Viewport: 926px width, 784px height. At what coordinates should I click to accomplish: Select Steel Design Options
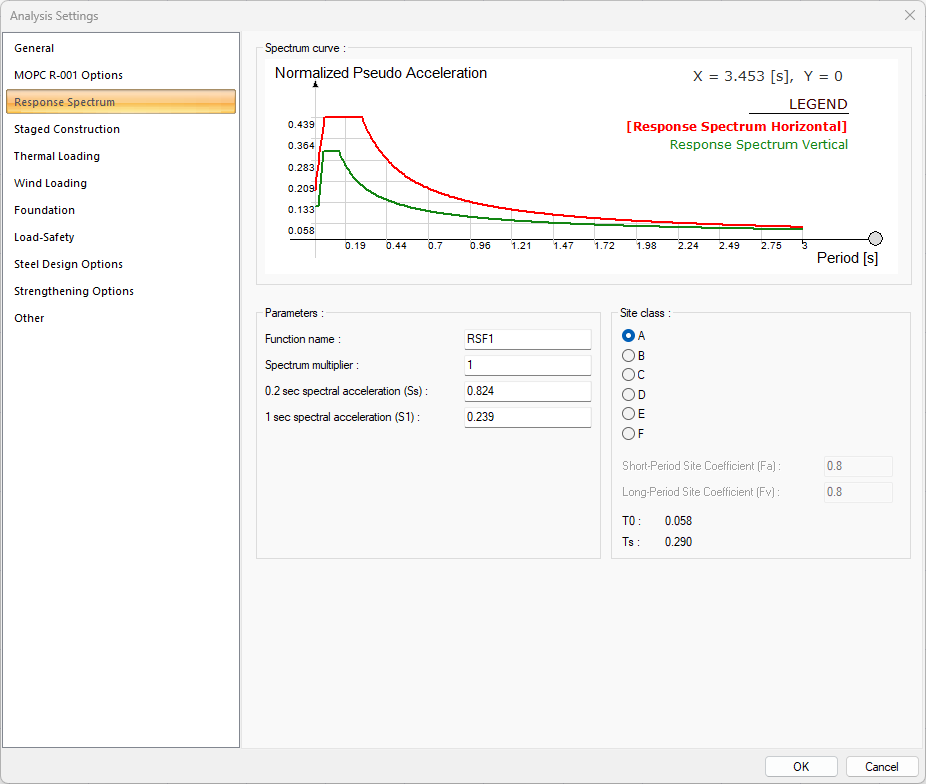[68, 264]
